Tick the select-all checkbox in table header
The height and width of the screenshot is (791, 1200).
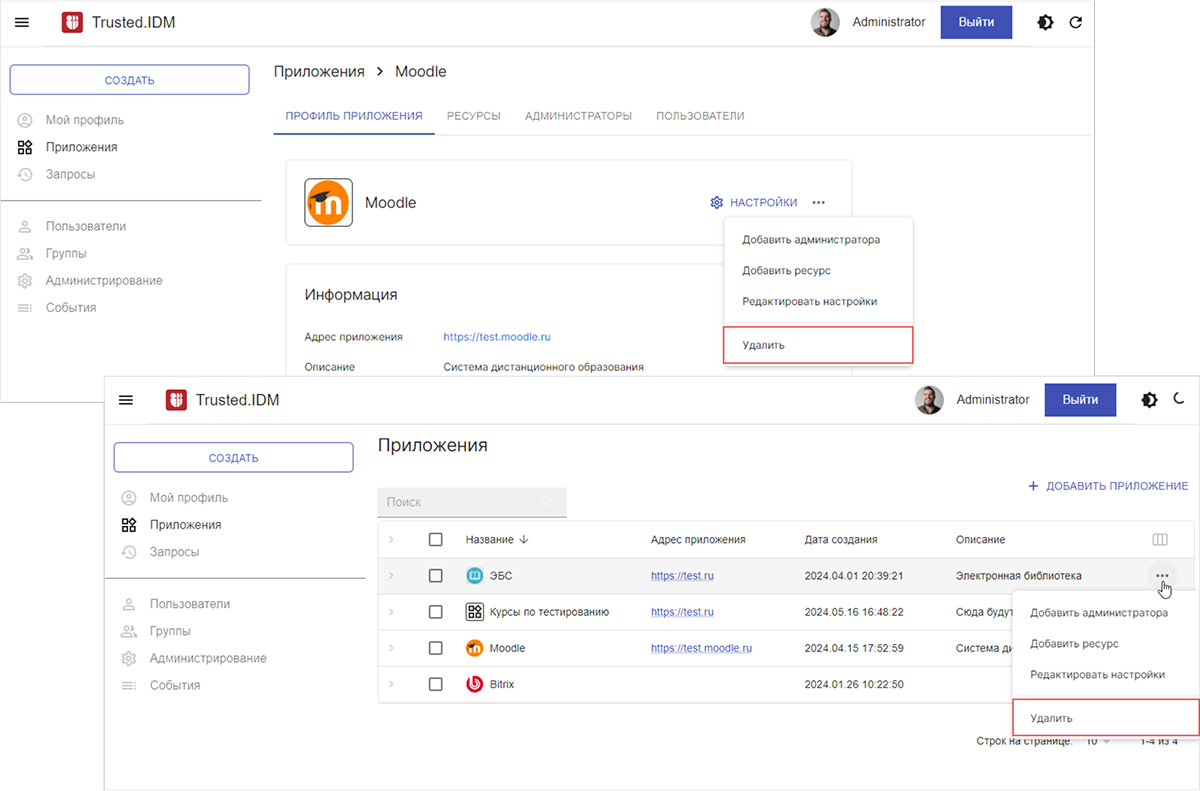click(435, 540)
